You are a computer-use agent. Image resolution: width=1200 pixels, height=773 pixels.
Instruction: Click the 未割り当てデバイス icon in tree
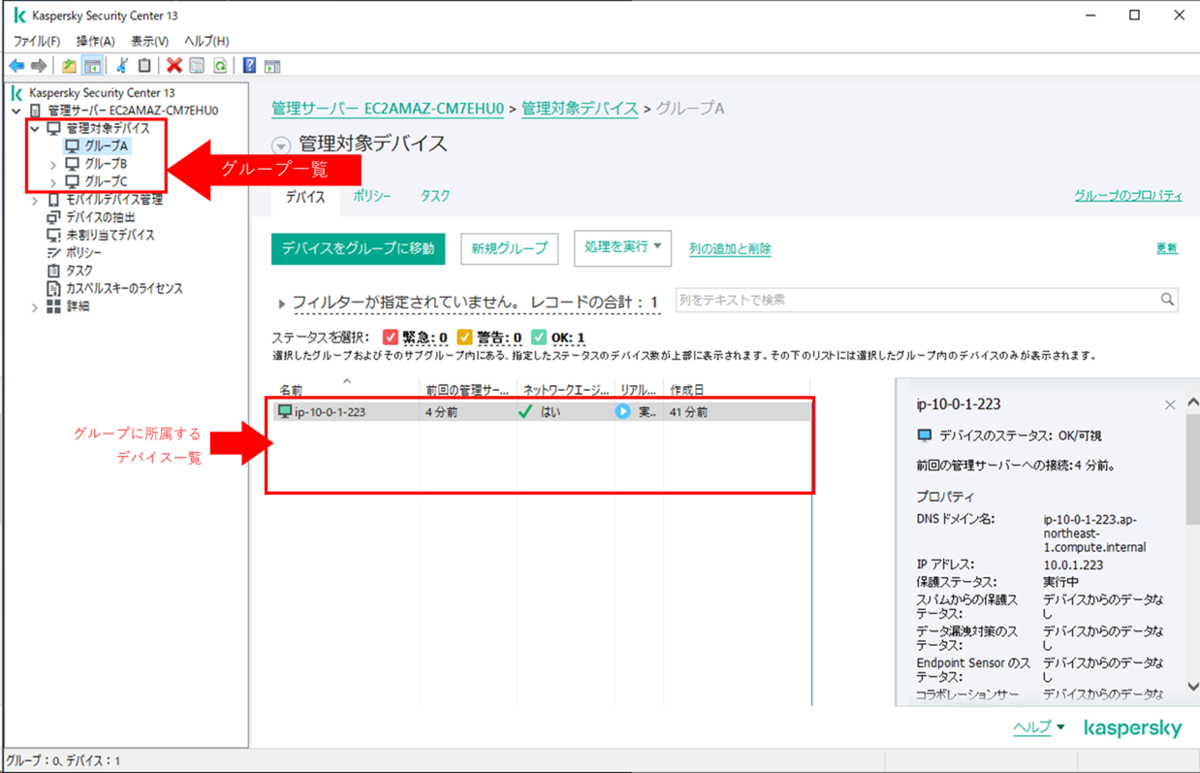click(x=54, y=235)
